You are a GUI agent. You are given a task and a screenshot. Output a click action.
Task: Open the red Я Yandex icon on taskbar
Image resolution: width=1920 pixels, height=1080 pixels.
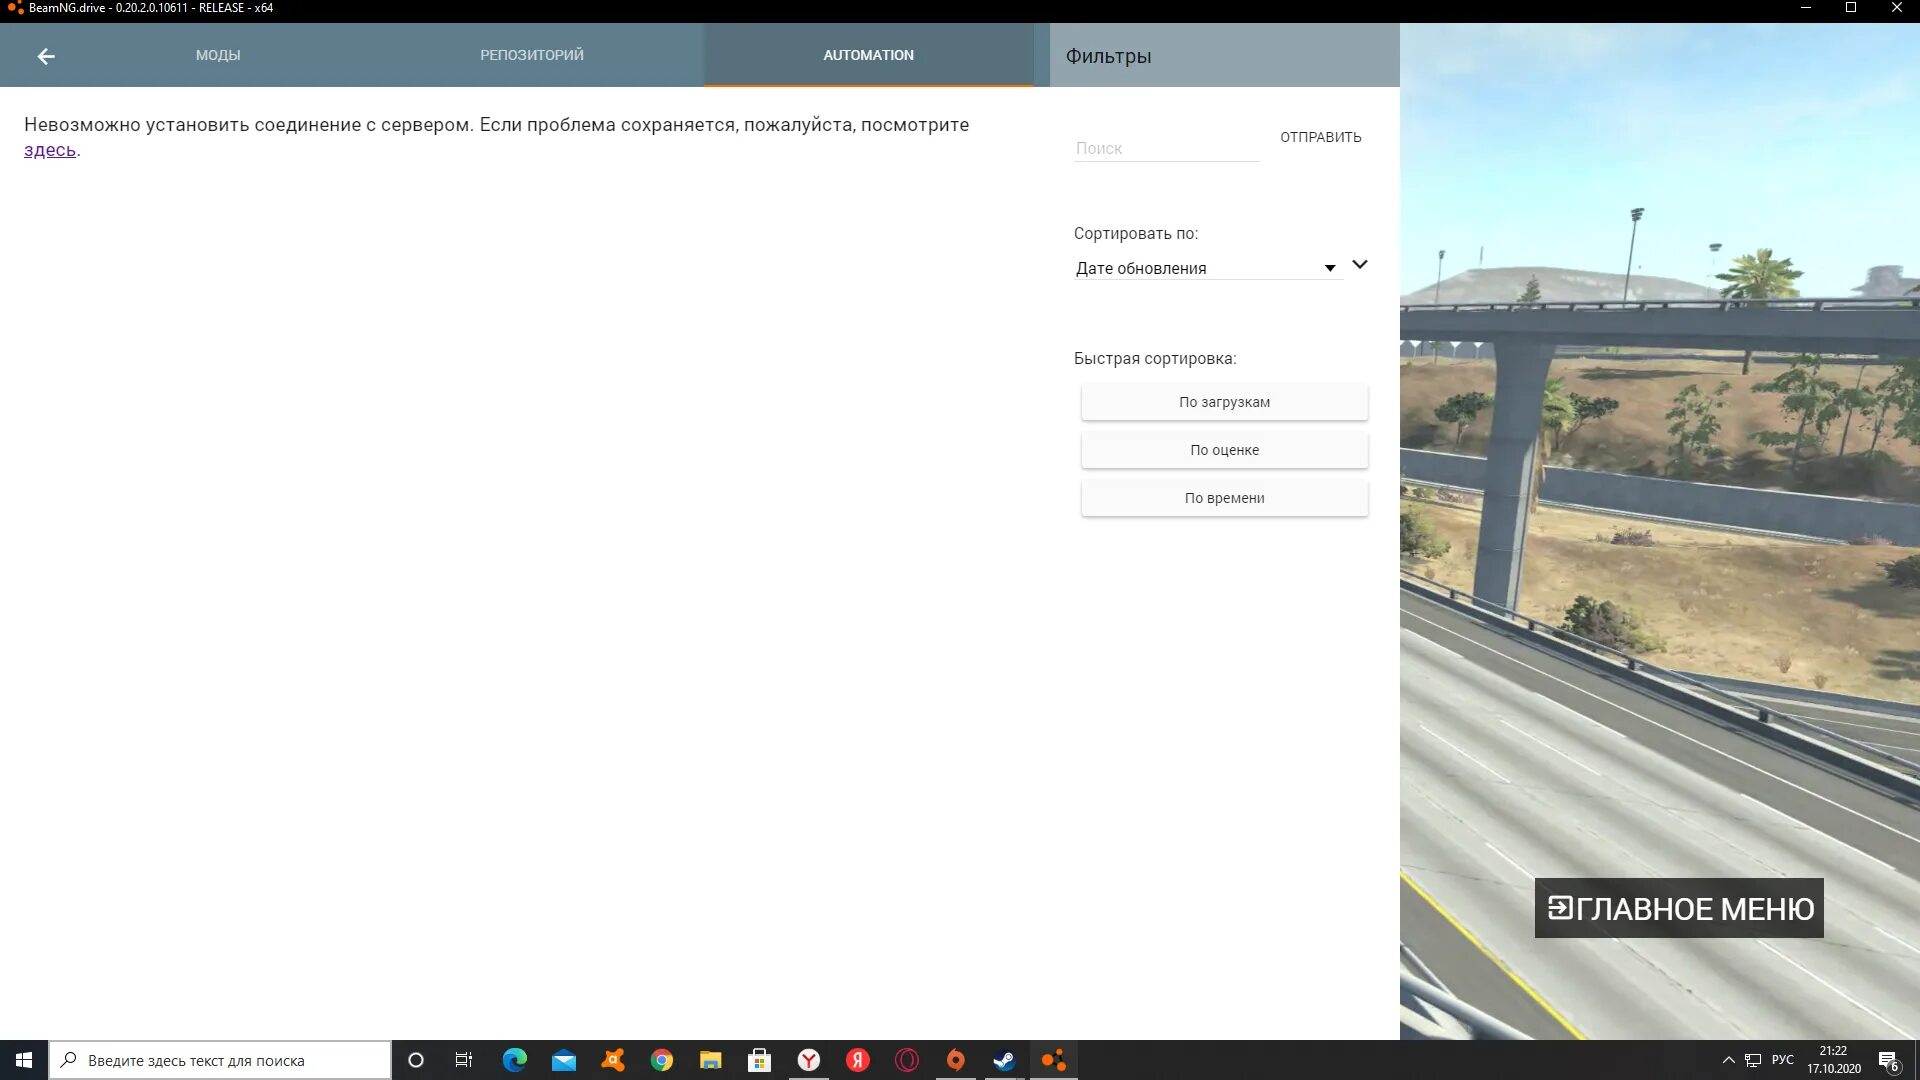tap(857, 1060)
